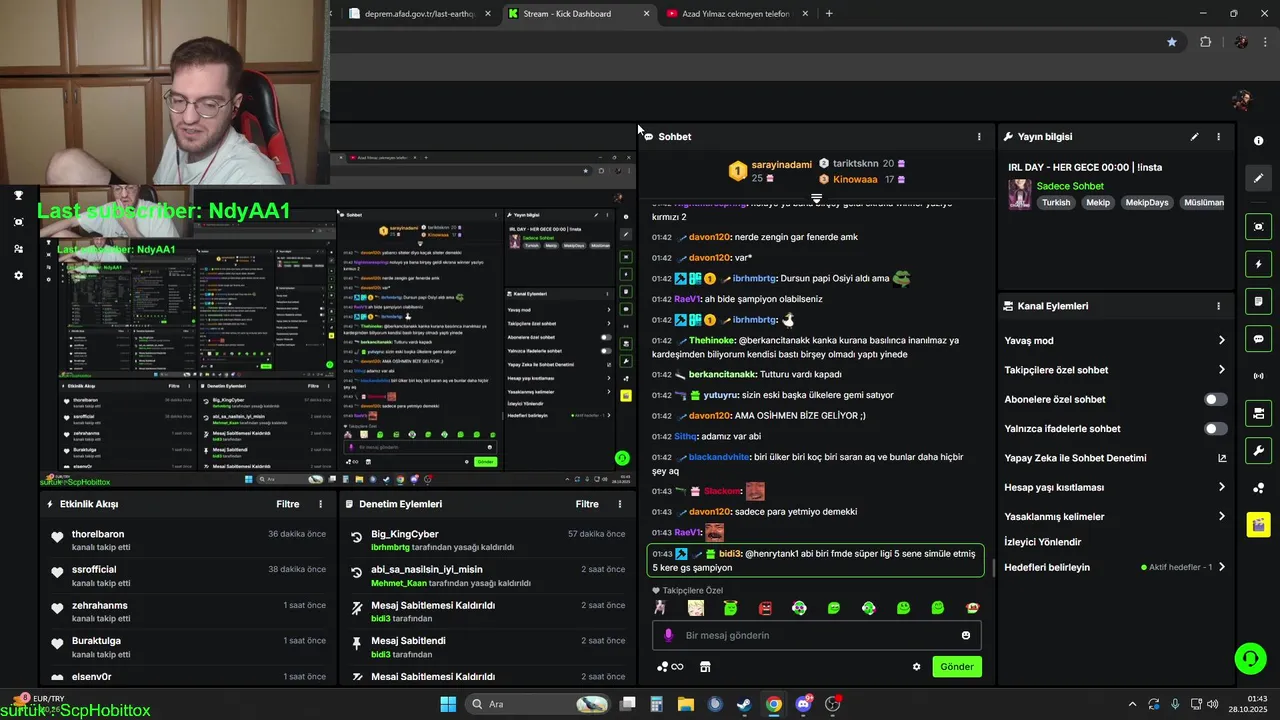The image size is (1280, 720).
Task: Expand Yasaklanmış kelimeler options
Action: pos(1221,517)
